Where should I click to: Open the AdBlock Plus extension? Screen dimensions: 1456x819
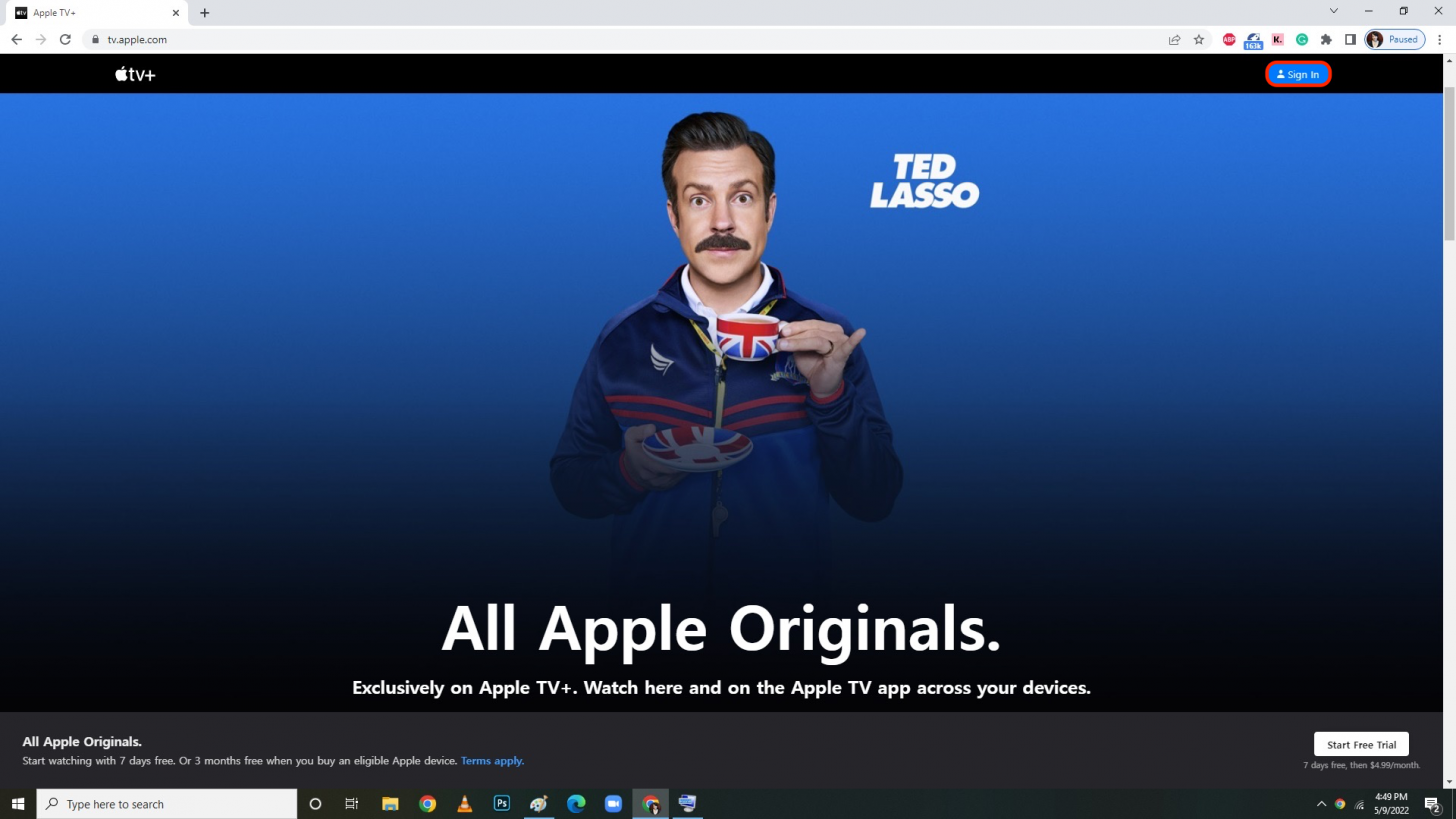point(1229,40)
